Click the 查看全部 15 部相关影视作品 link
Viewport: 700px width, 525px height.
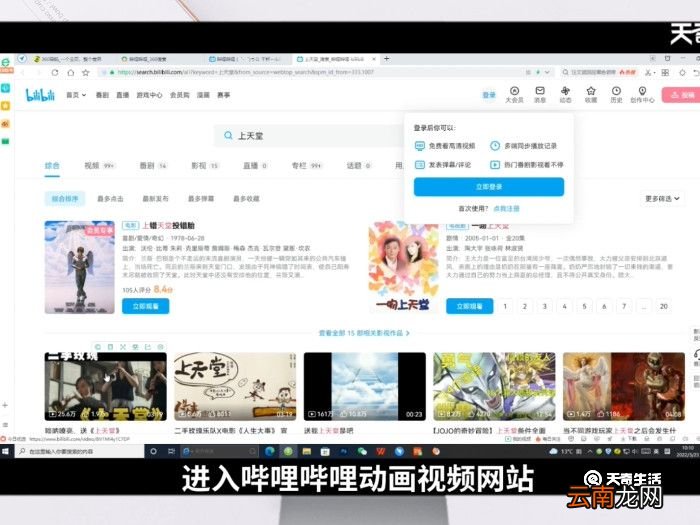[364, 333]
